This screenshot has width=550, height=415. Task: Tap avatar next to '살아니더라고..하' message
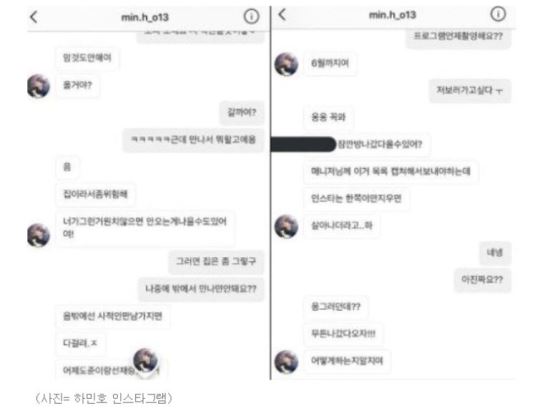(286, 226)
